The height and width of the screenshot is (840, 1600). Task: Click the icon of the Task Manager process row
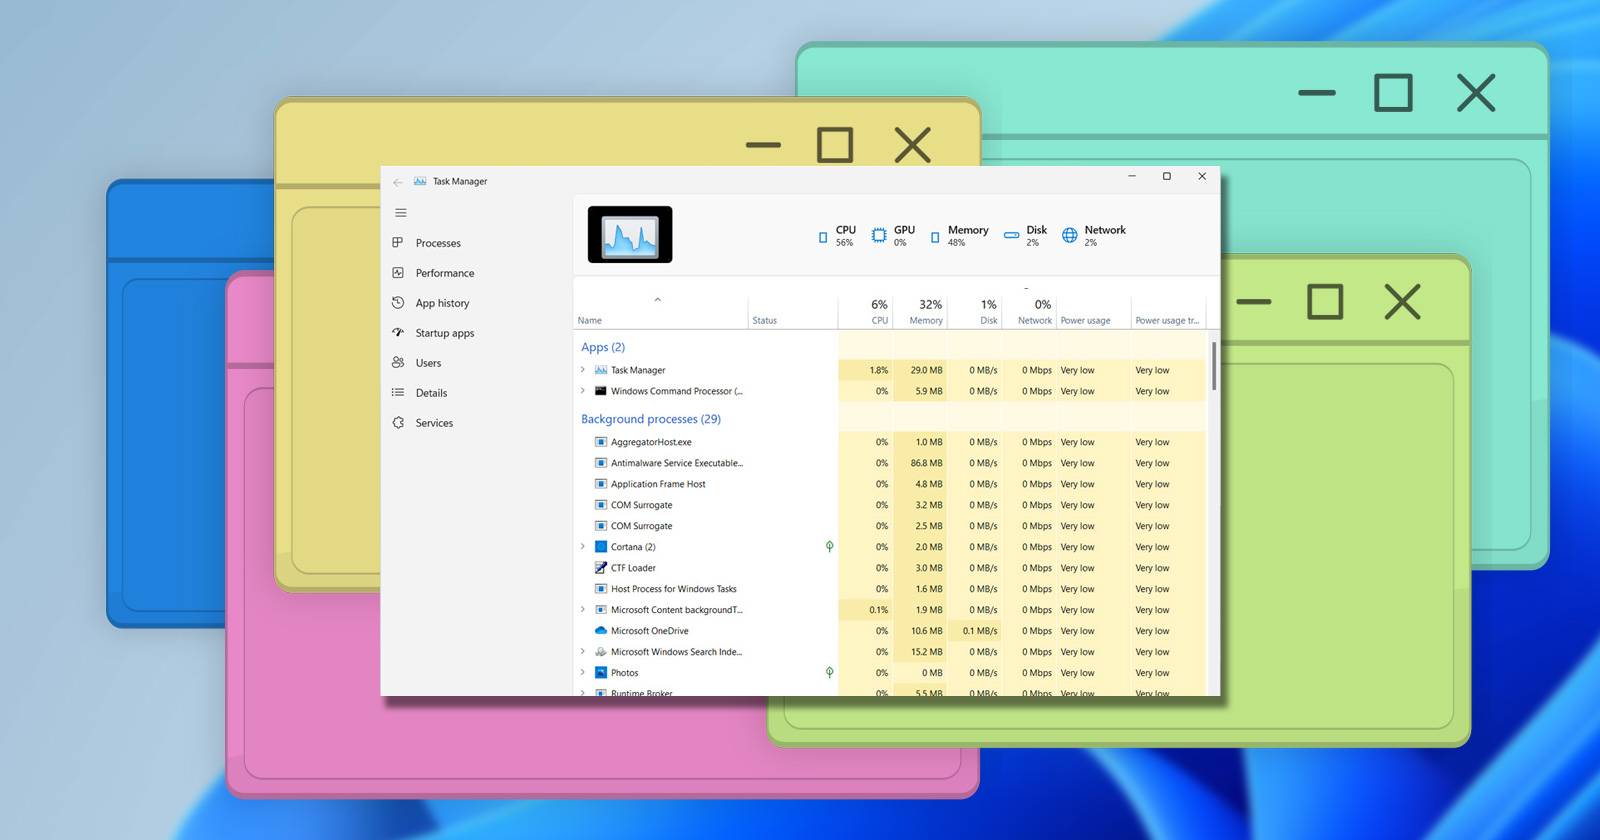click(x=601, y=370)
